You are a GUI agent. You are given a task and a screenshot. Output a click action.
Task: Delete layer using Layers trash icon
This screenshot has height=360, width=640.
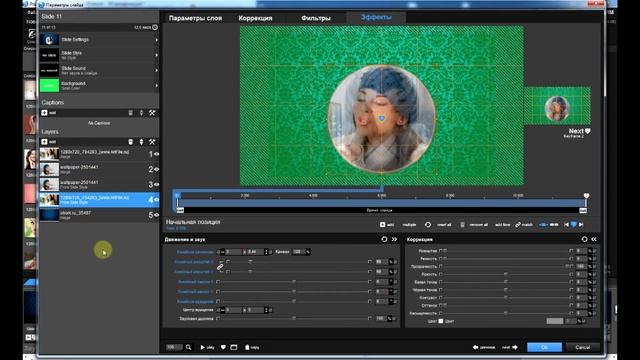(131, 142)
